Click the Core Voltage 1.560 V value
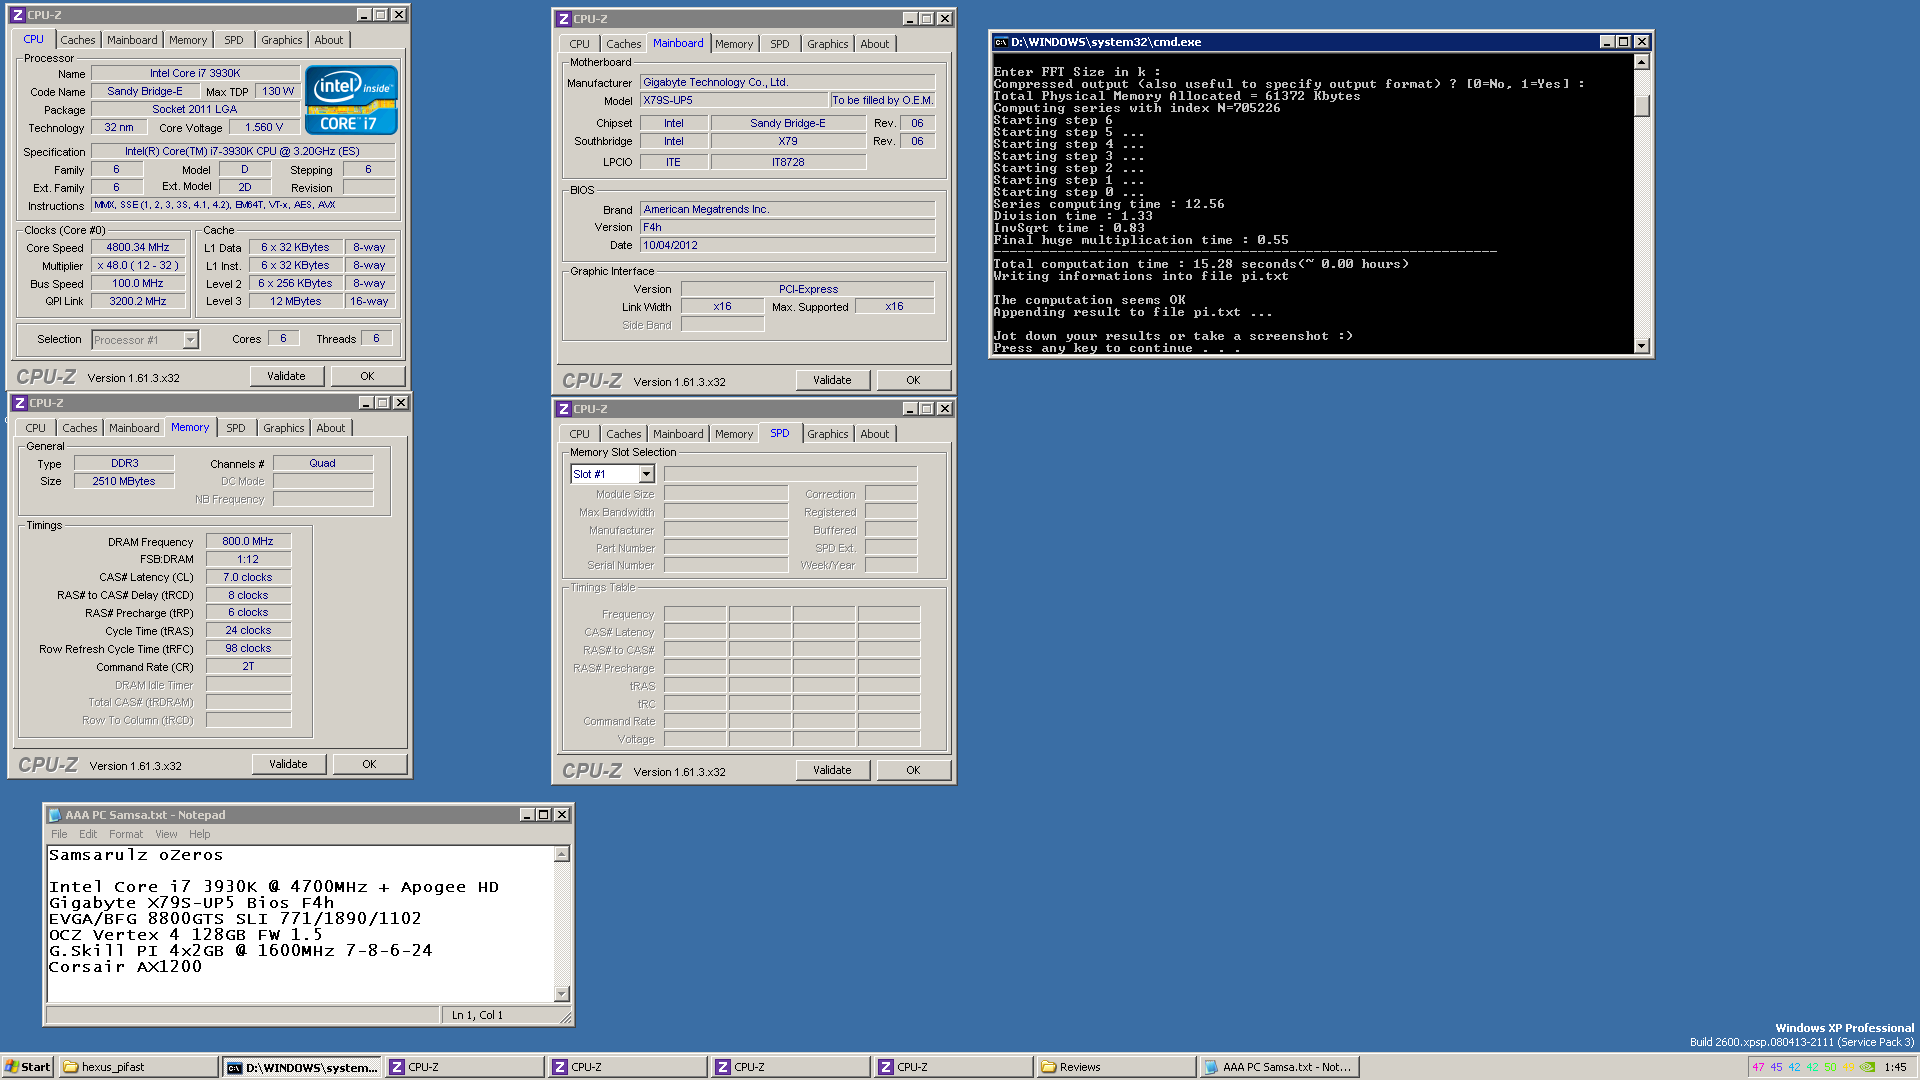 (264, 127)
